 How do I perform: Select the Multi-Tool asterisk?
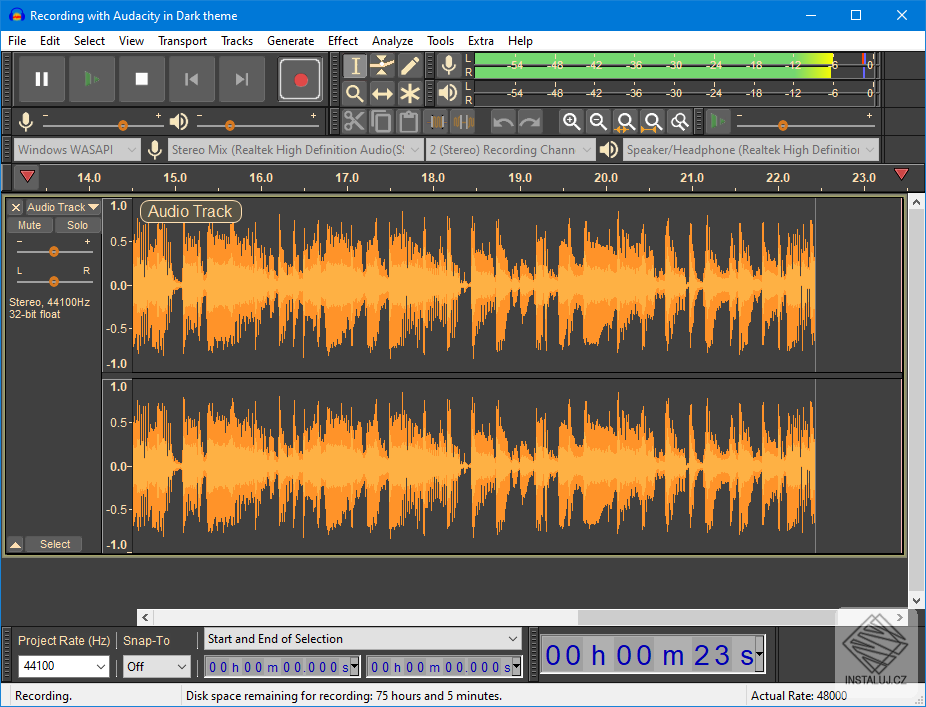click(409, 93)
